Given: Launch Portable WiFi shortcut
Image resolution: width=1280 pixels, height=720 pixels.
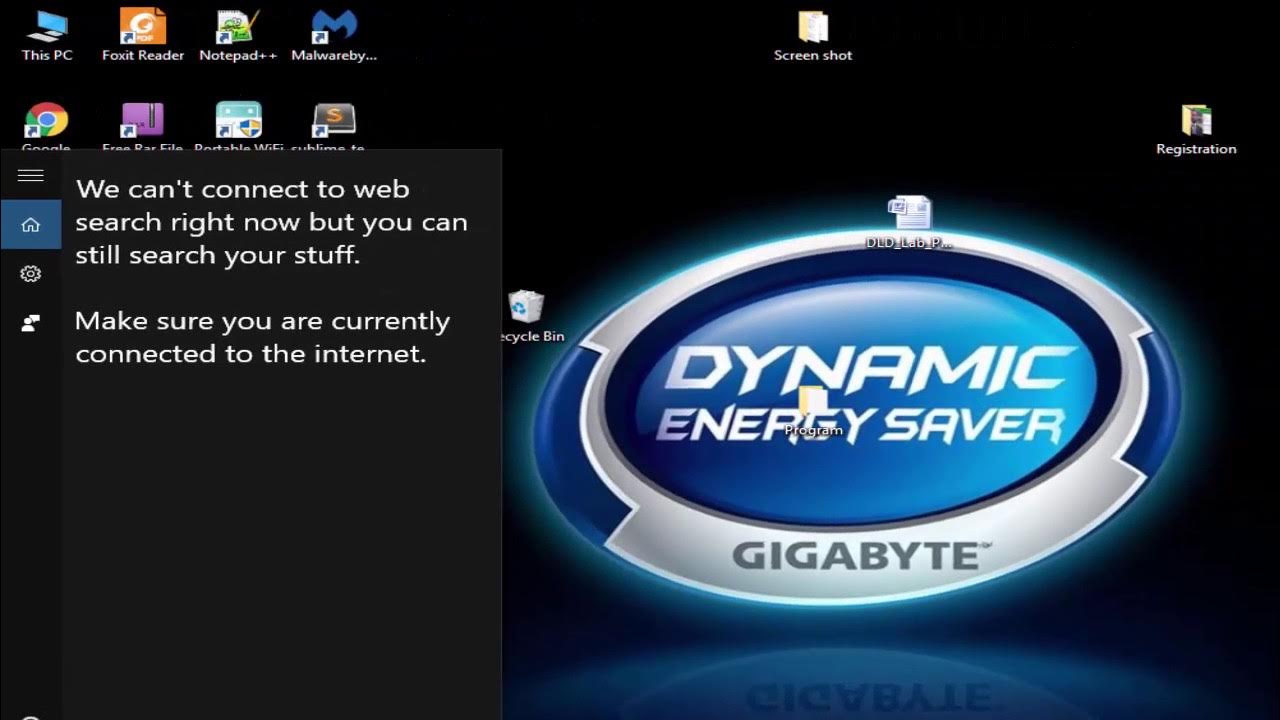Looking at the screenshot, I should pos(239,126).
